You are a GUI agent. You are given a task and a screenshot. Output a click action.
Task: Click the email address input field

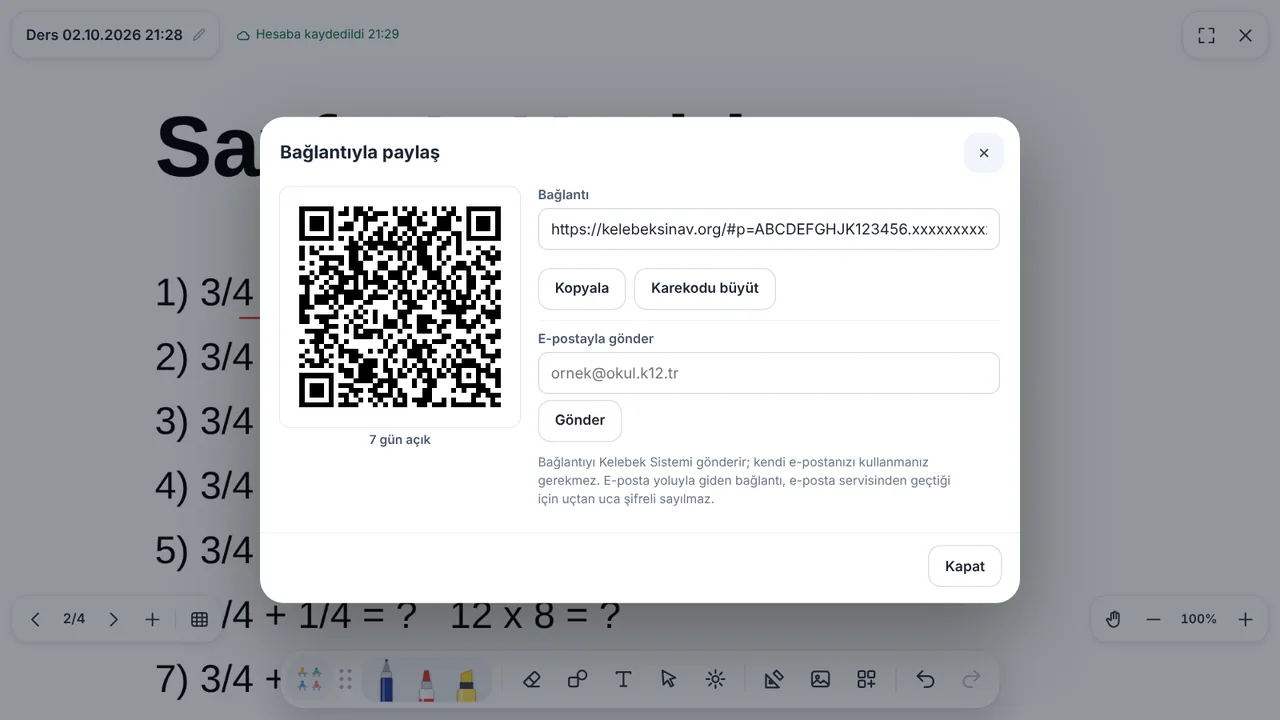(x=769, y=373)
